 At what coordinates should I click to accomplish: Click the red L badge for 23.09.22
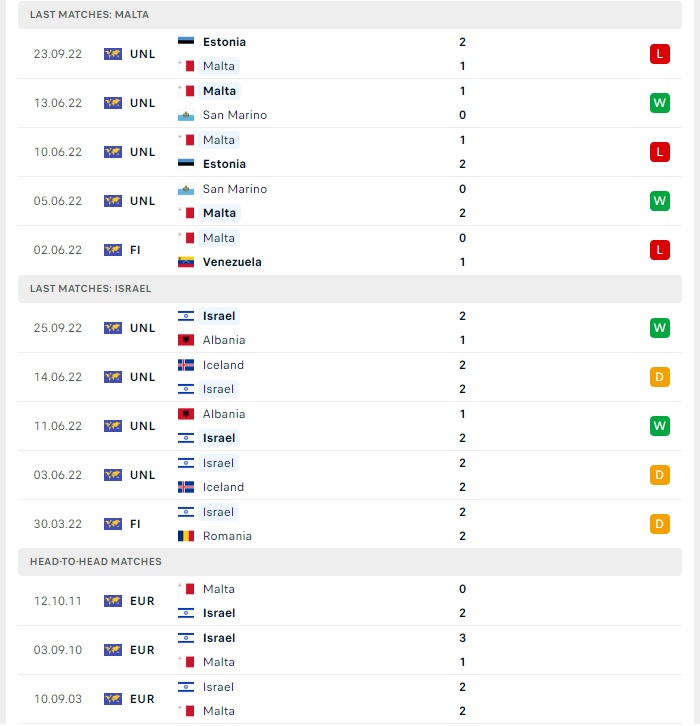click(659, 54)
